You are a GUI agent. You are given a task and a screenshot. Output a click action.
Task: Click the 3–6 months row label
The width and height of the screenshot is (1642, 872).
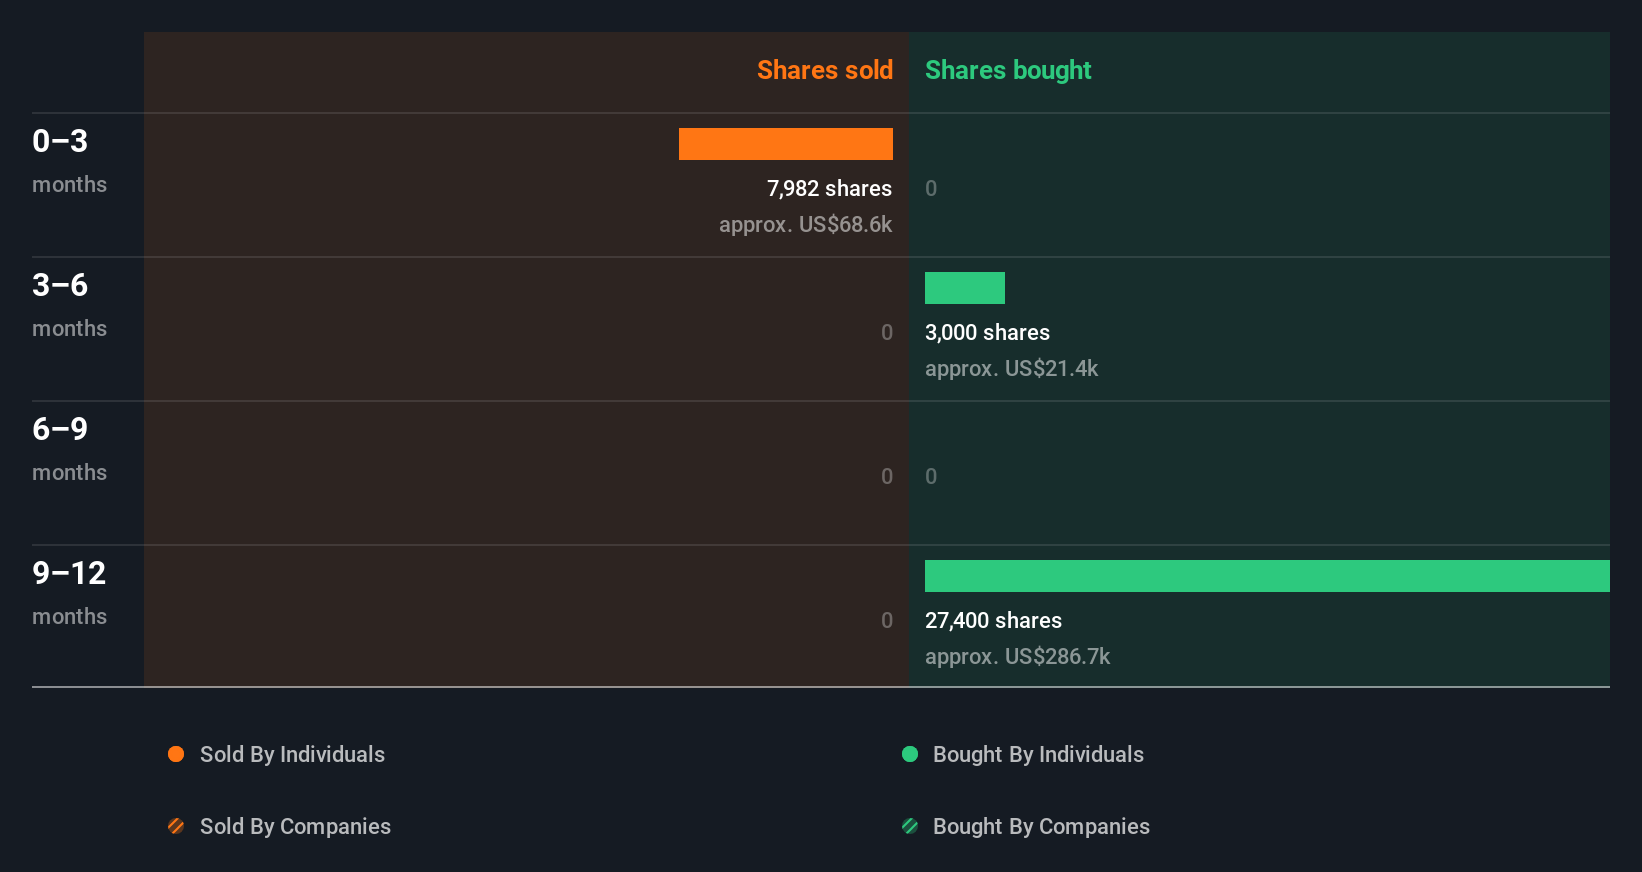coord(69,305)
